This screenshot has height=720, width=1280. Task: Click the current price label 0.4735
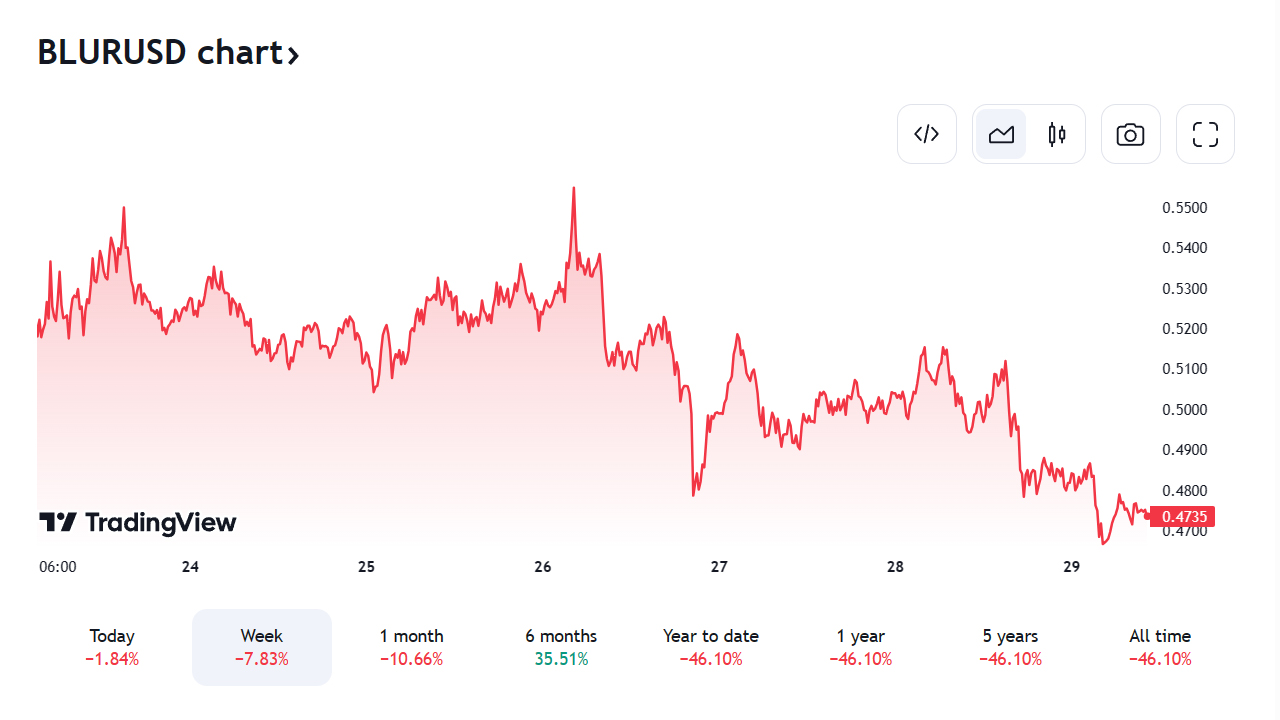pyautogui.click(x=1184, y=517)
